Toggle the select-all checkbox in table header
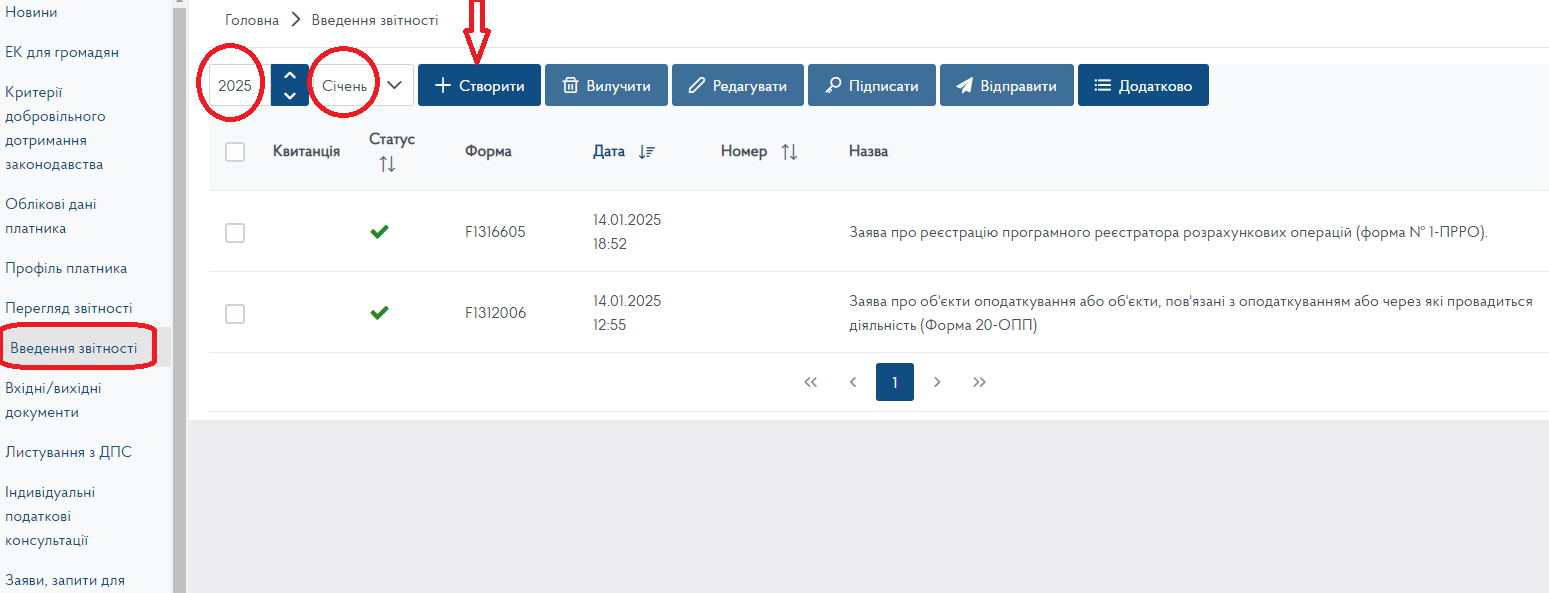This screenshot has height=593, width=1549. pyautogui.click(x=235, y=152)
